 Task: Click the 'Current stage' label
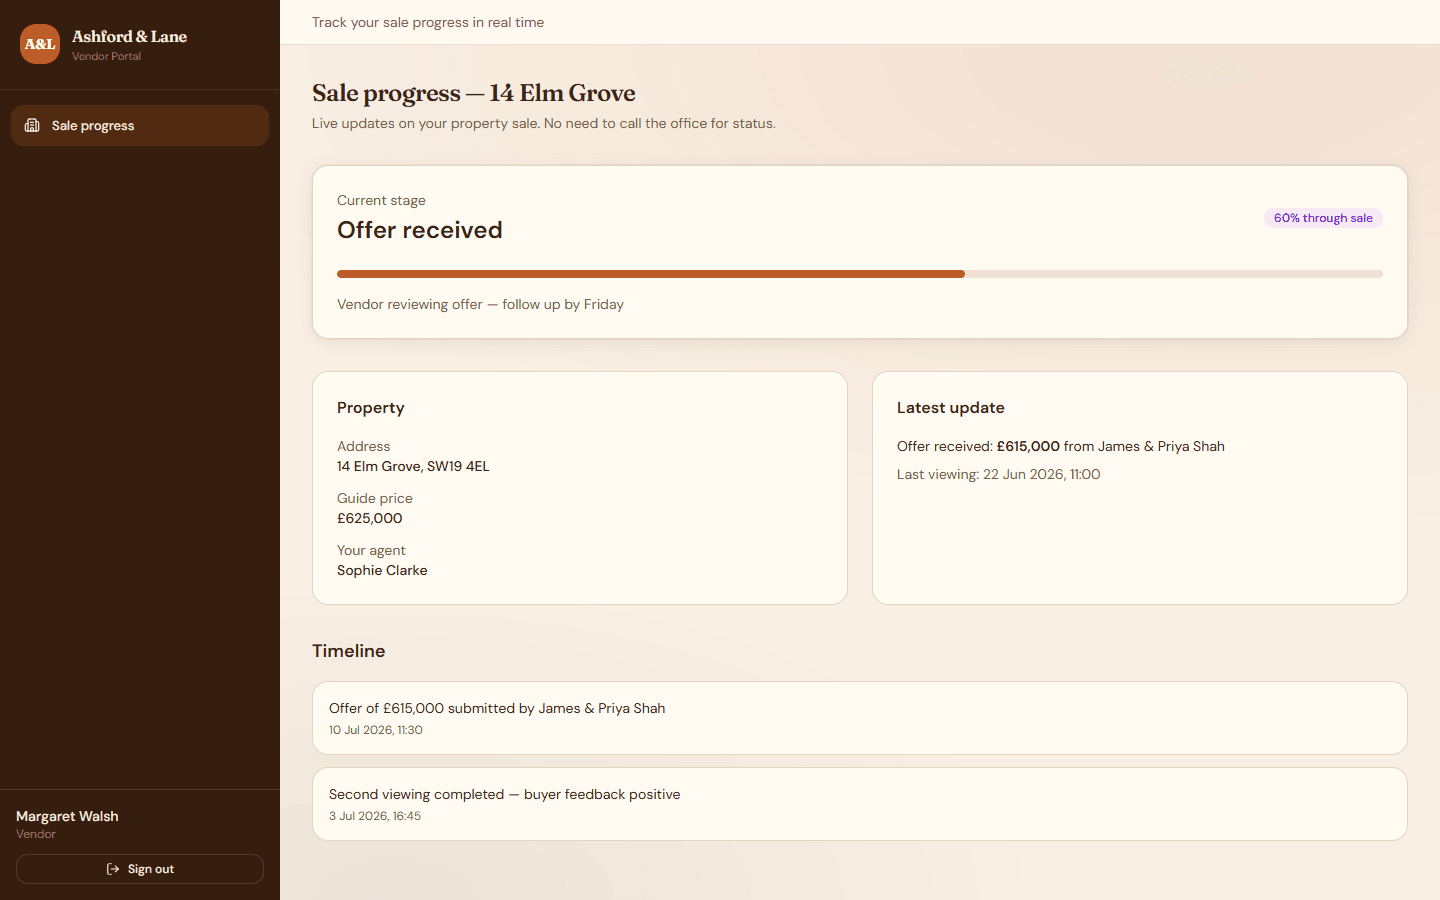click(381, 200)
